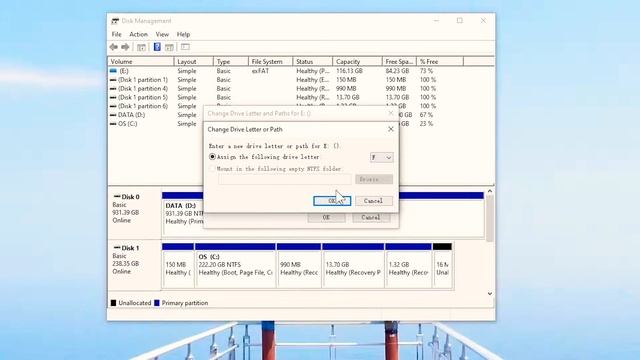
Task: Click OK in Change Drive Letter or Path
Action: 332,201
